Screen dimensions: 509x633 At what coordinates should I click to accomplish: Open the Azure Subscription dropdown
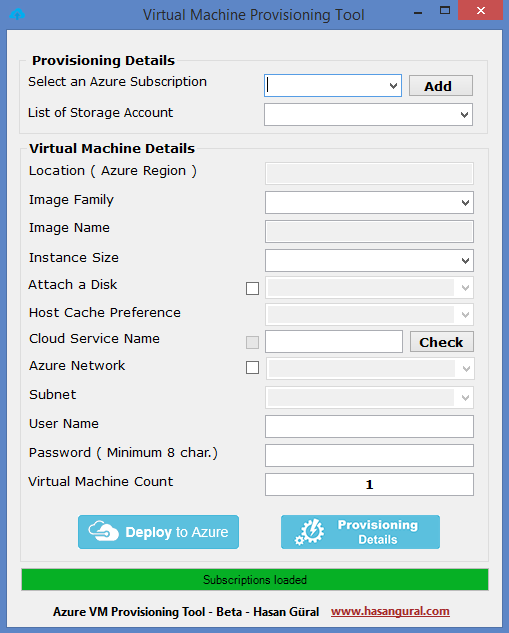(333, 85)
